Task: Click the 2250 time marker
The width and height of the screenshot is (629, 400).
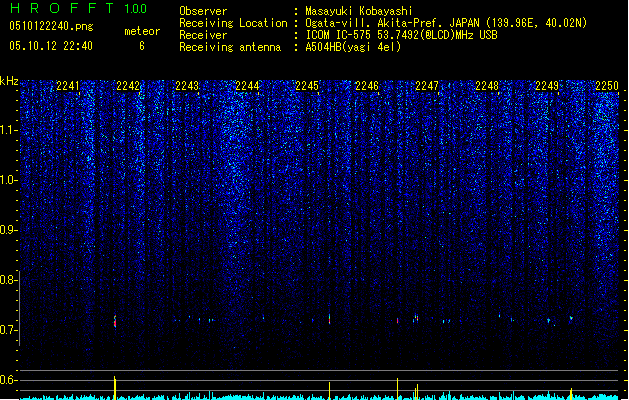Action: tap(607, 86)
